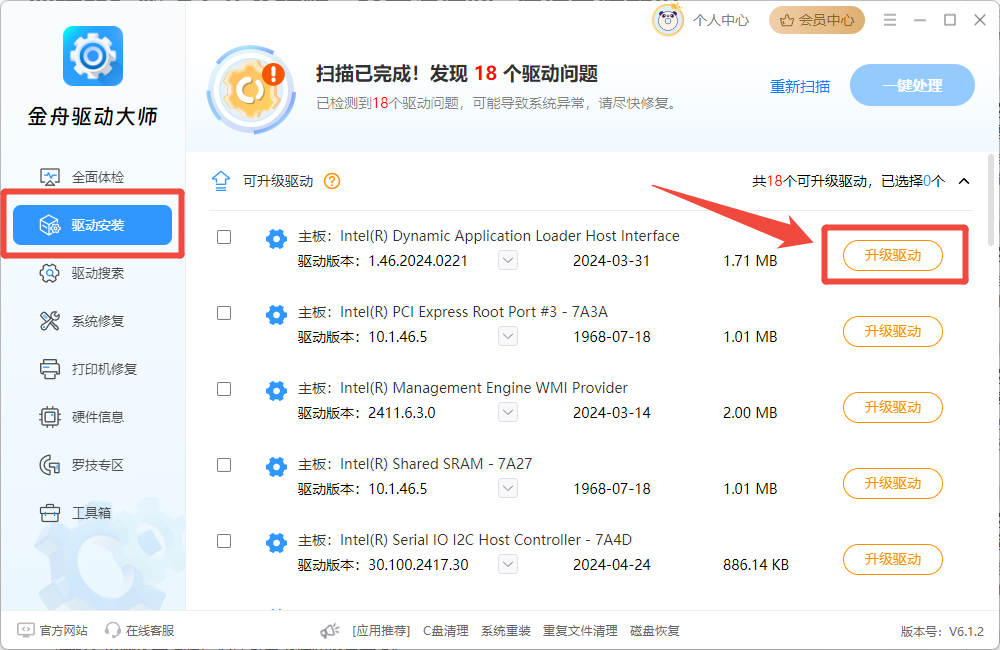Click 升级驱动 for Serial IO I2C Host Controller
Screen dimensions: 1000x650
coord(893,559)
